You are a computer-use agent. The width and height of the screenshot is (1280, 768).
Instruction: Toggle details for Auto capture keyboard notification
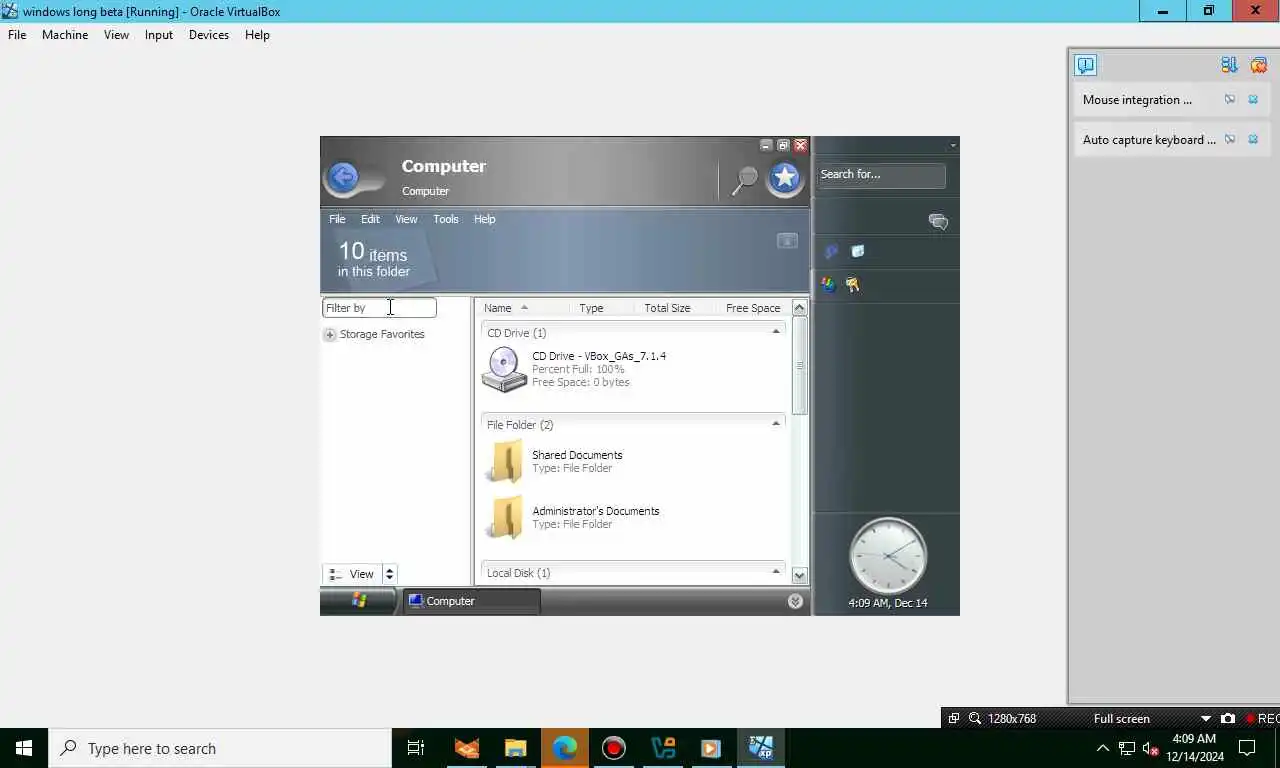(1230, 139)
